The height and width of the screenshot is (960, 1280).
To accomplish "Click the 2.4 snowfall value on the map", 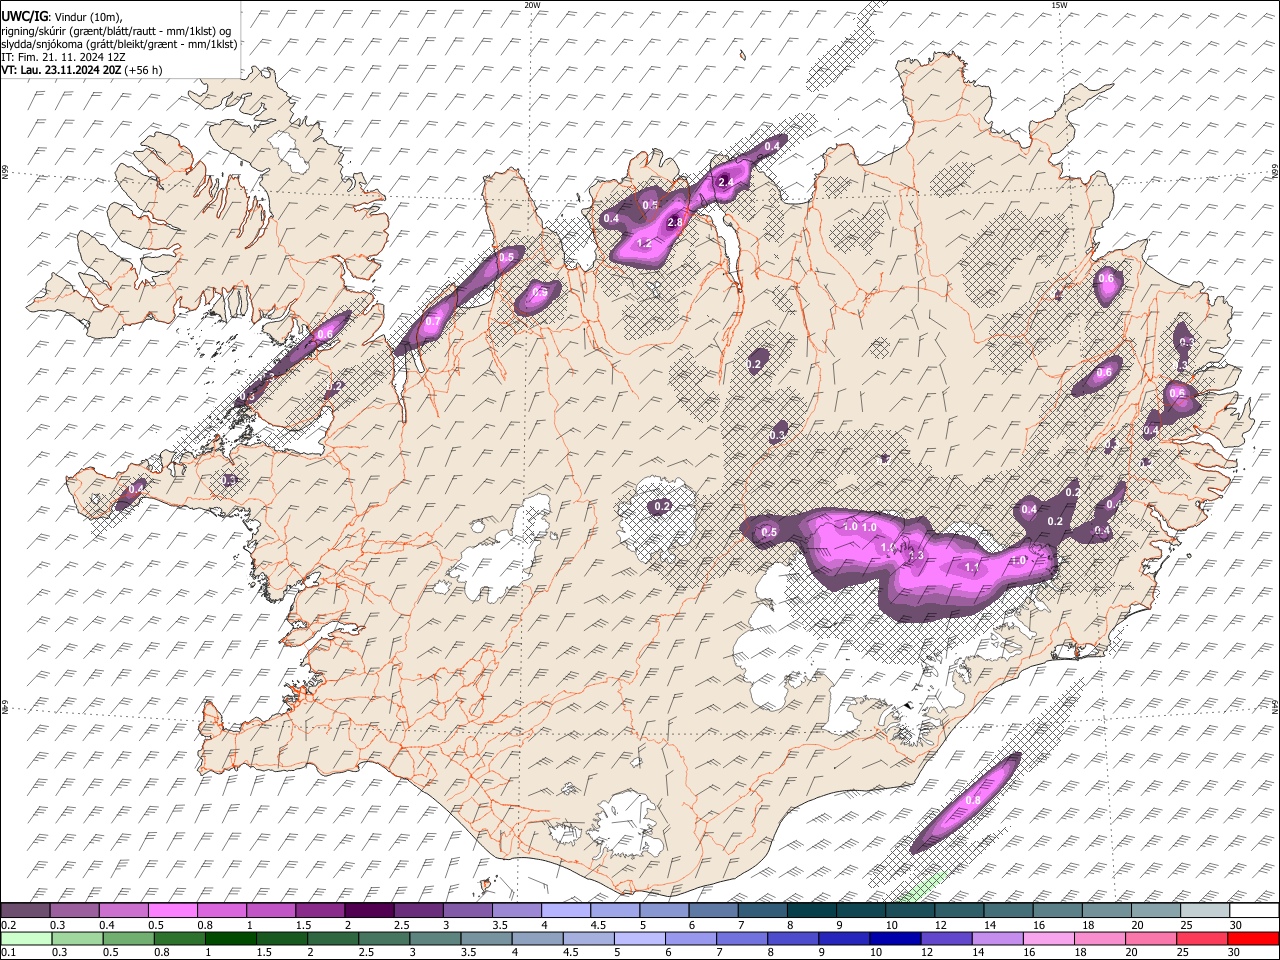I will coord(727,182).
